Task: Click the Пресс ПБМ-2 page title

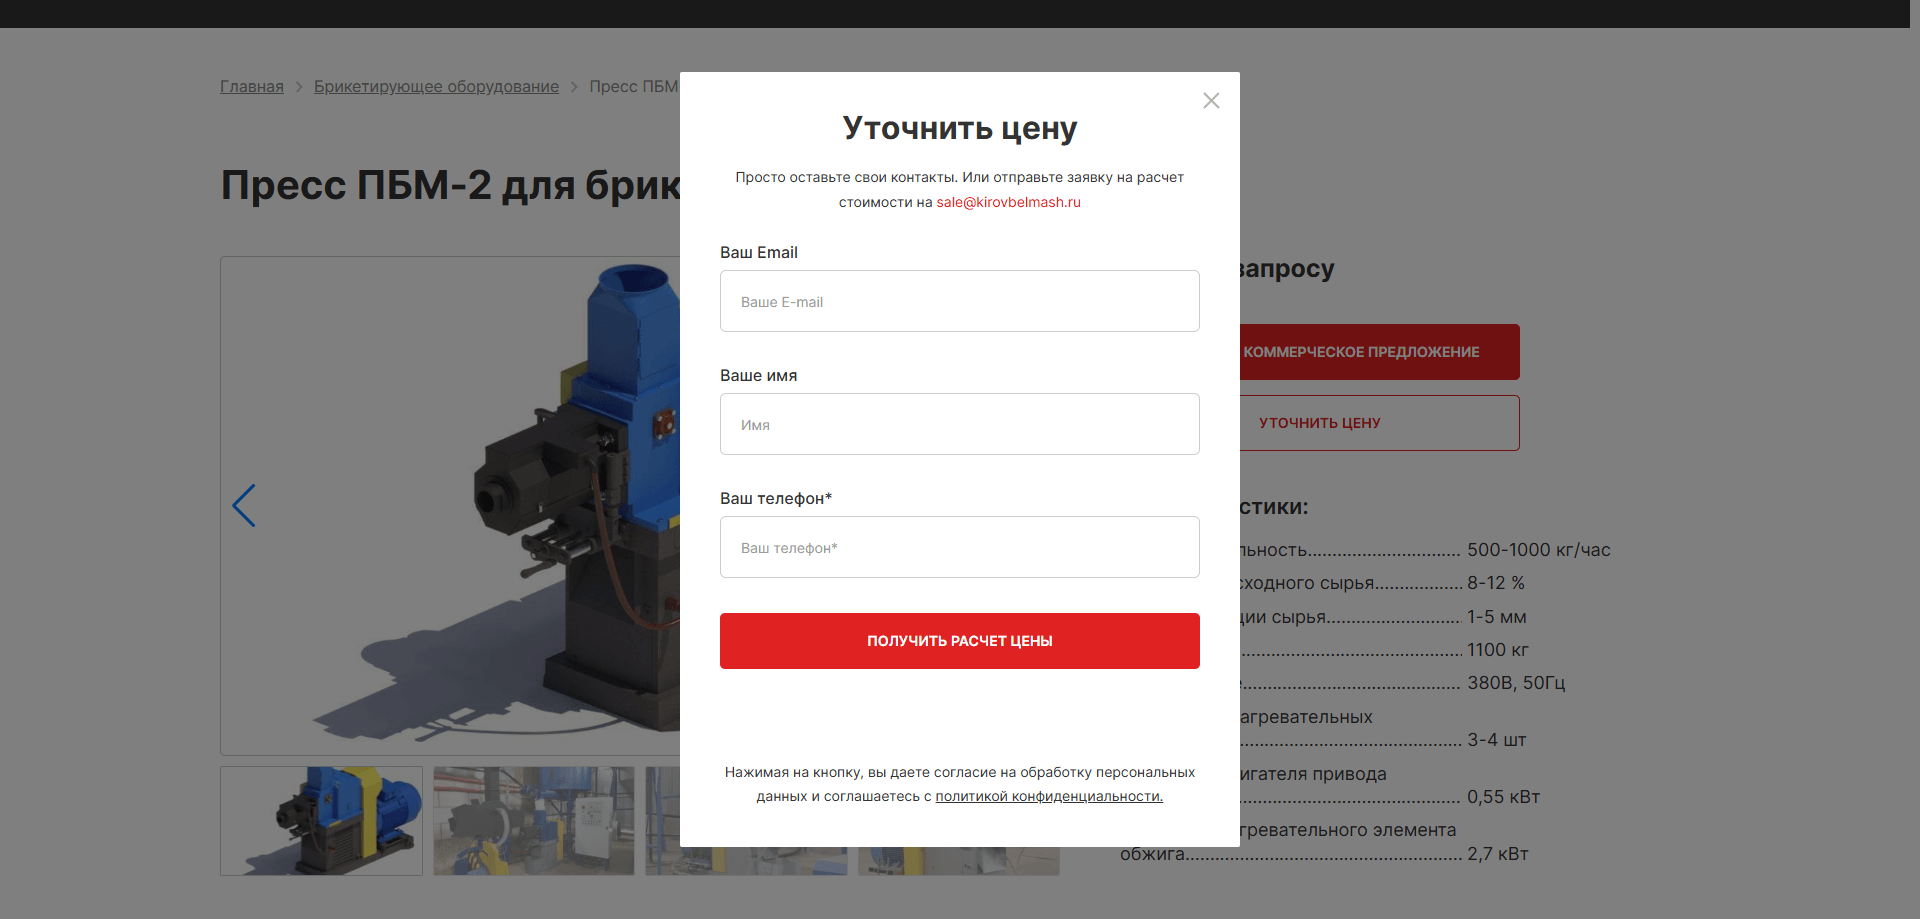Action: (450, 185)
